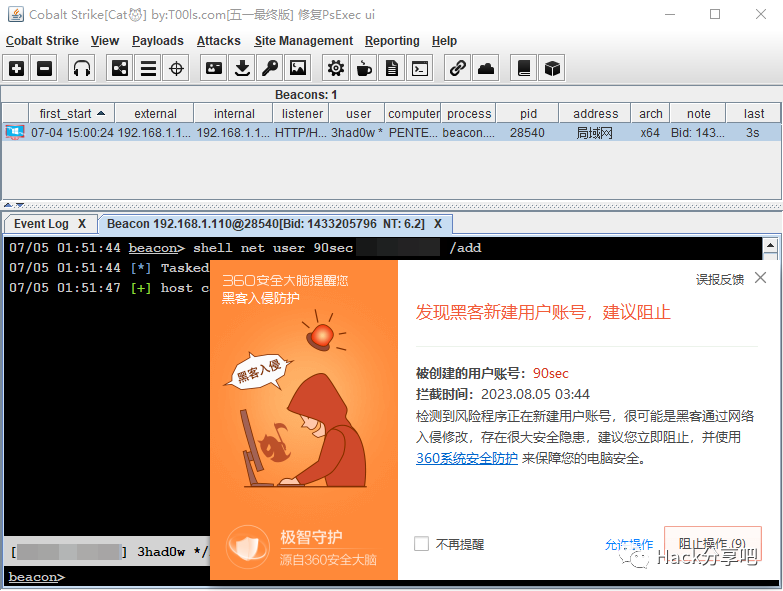Screen dimensions: 783x591
Task: Click the cube About icon
Action: point(552,68)
